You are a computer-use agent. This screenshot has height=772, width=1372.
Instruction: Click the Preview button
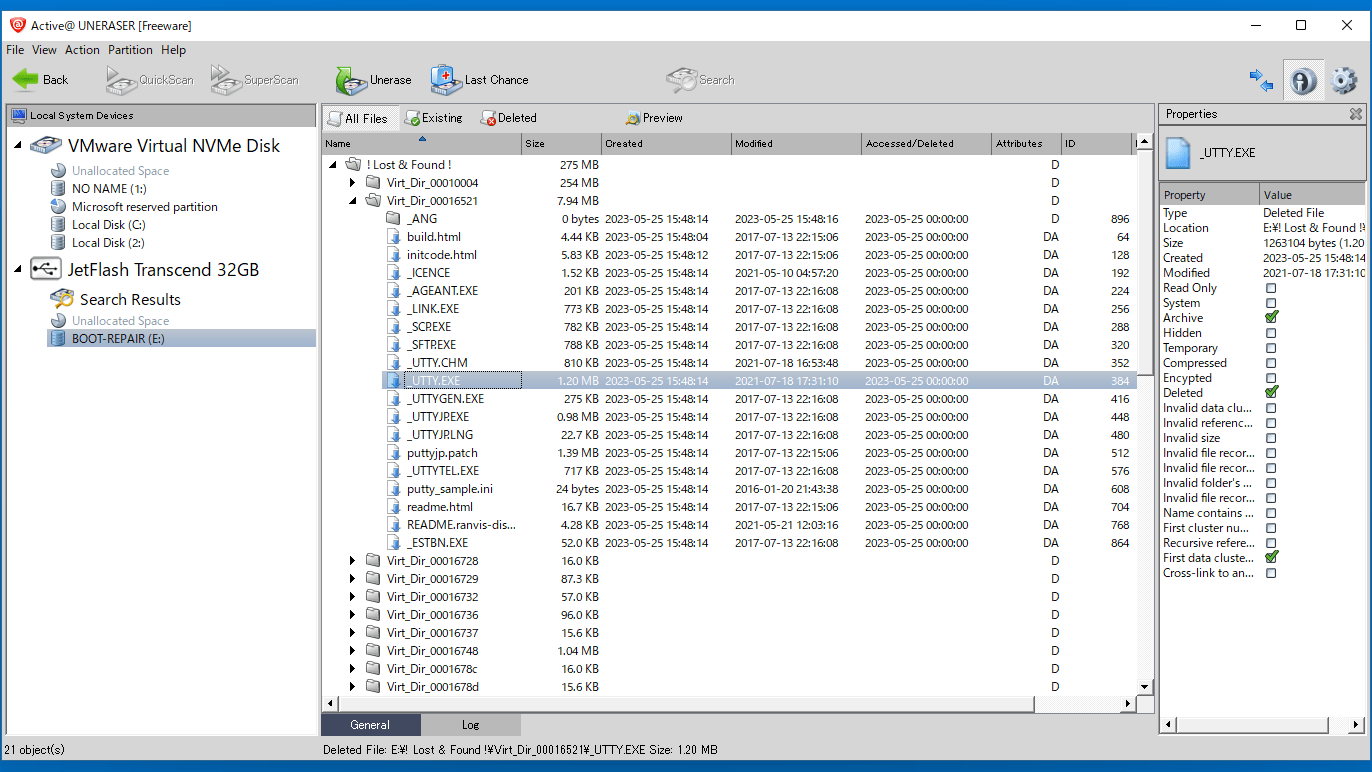(x=654, y=118)
